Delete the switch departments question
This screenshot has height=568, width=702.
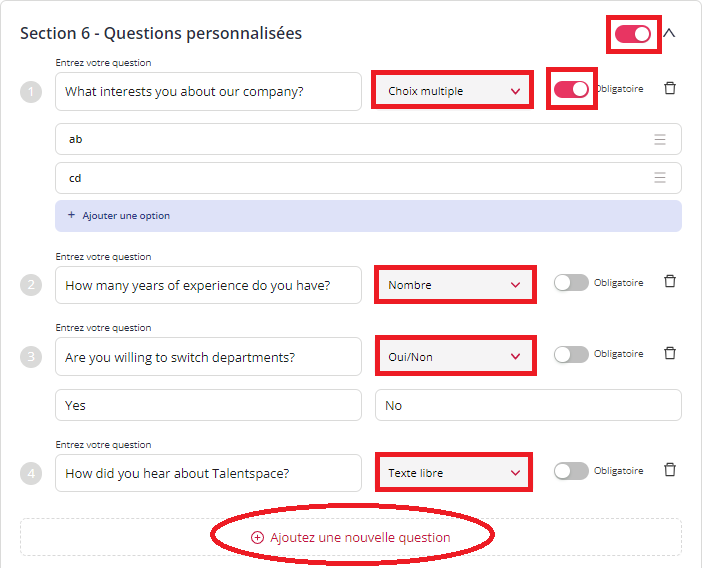pyautogui.click(x=670, y=353)
